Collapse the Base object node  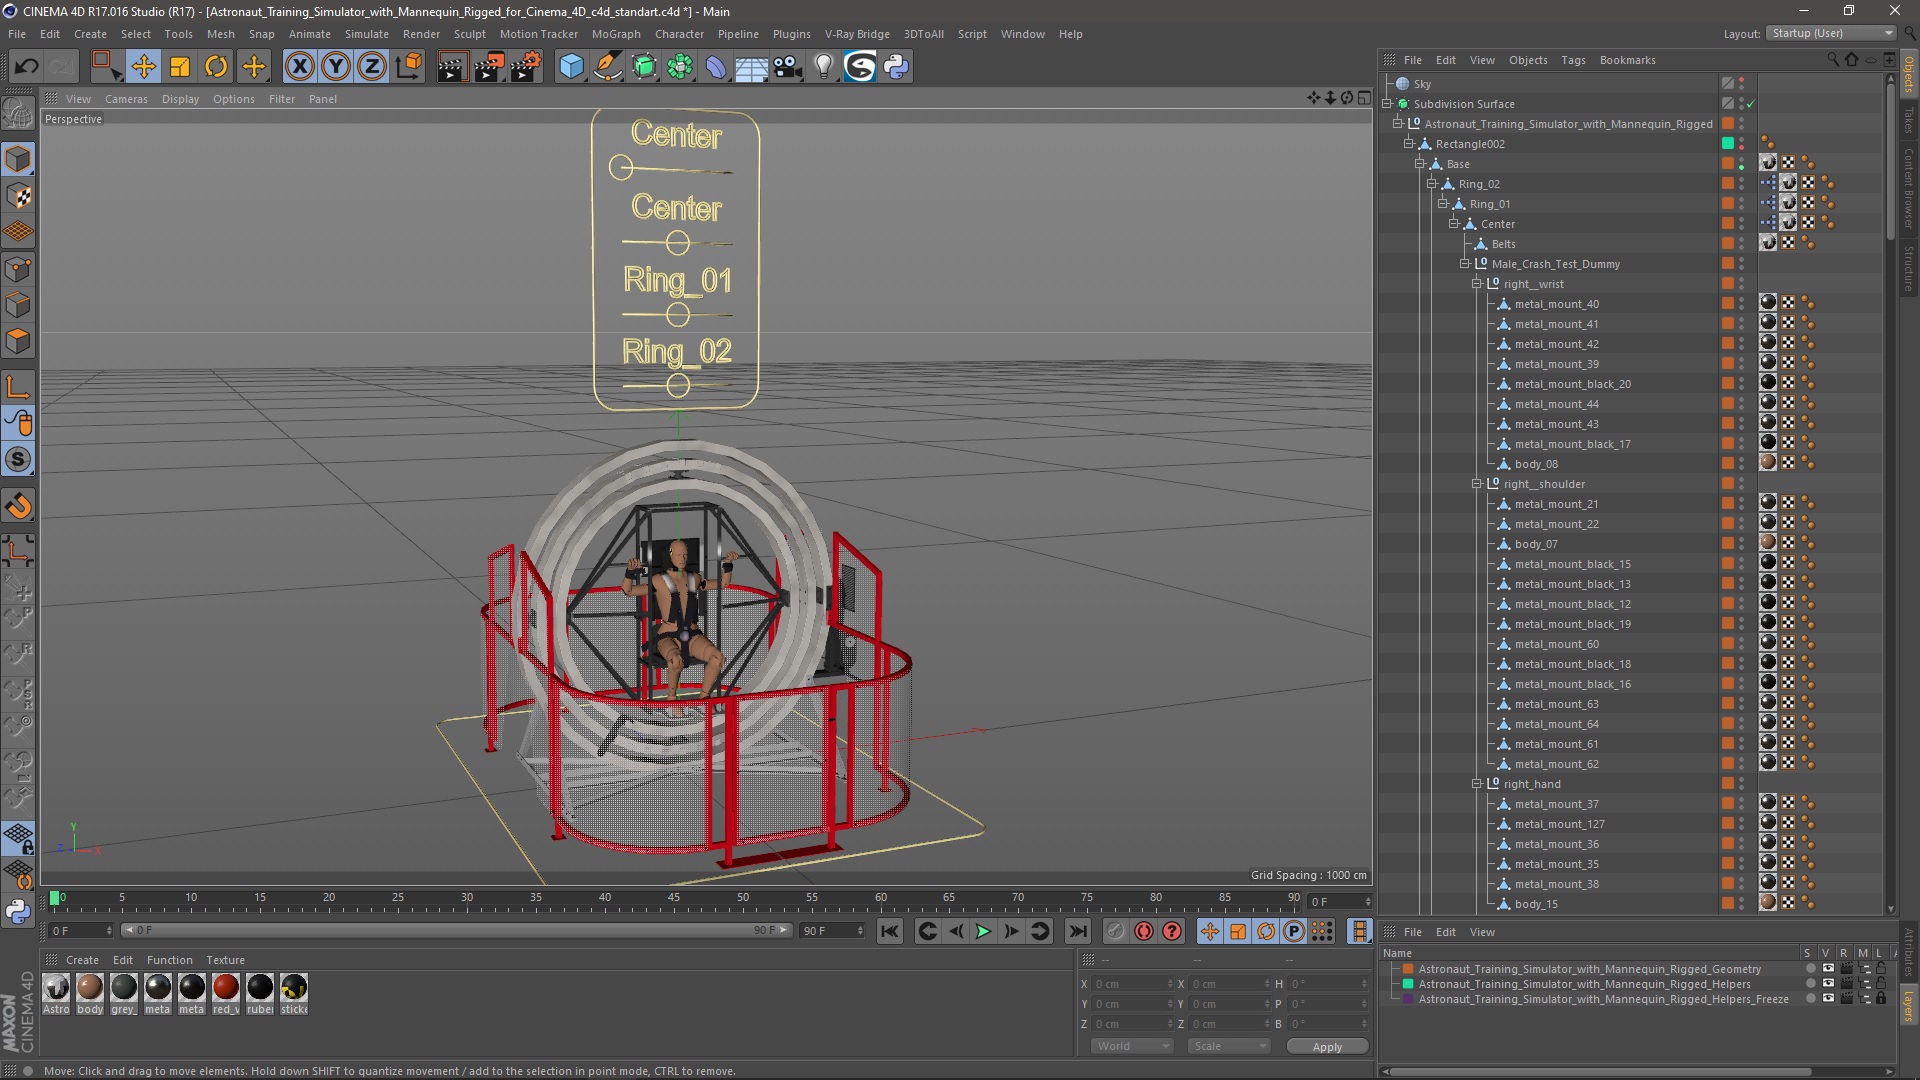tap(1420, 164)
